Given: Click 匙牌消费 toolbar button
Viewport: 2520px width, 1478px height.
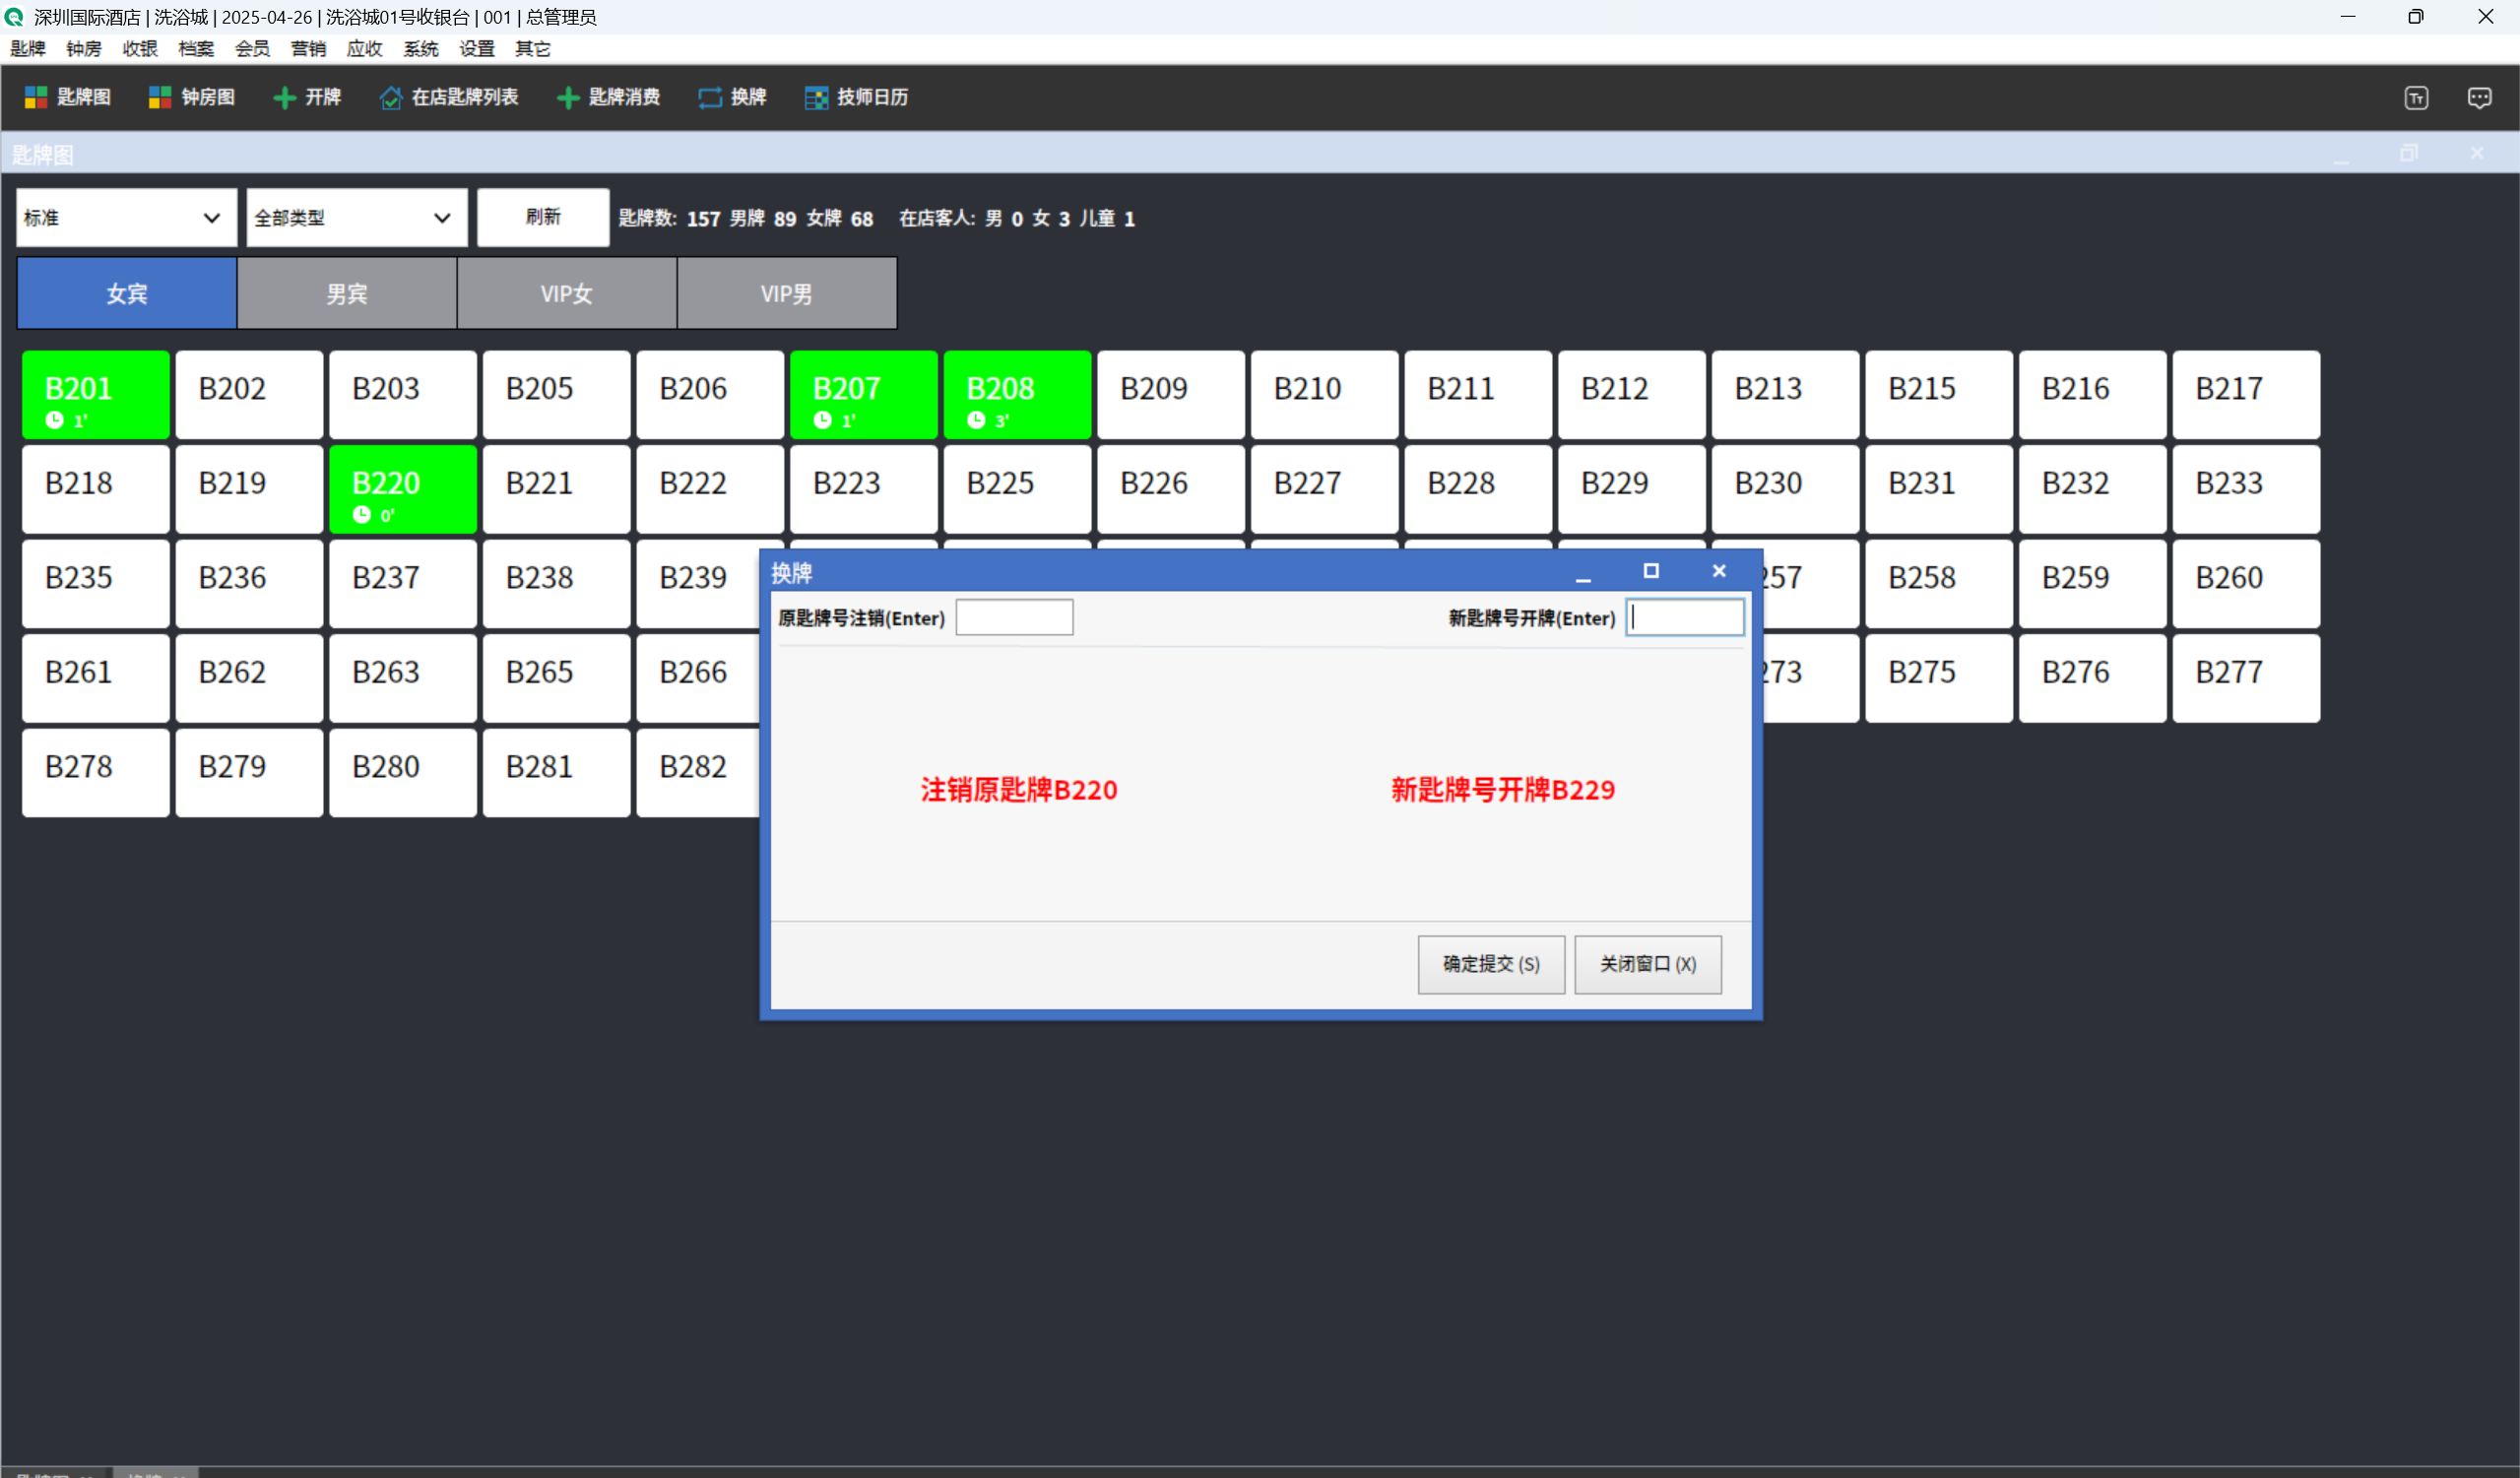Looking at the screenshot, I should point(608,97).
